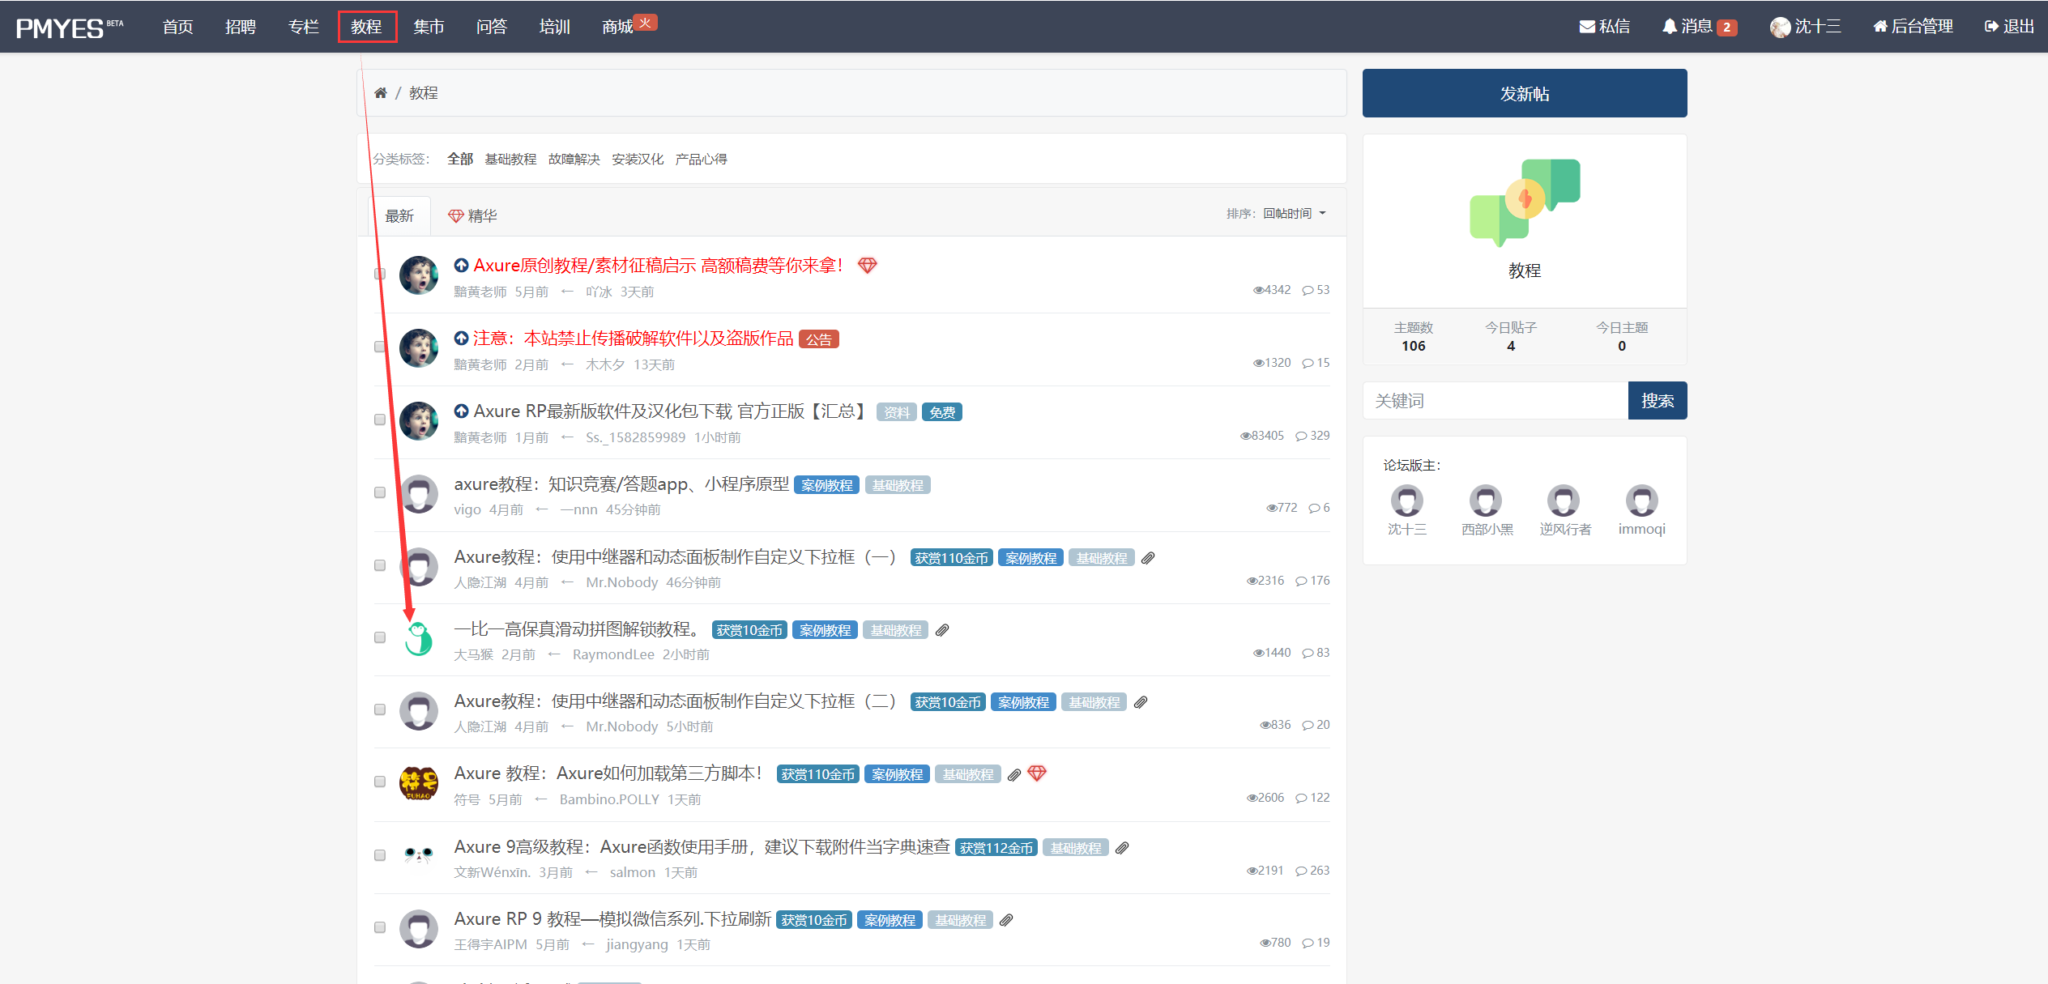Tick checkbox for 滑动拼图解锁教程 post
Screen dimensions: 2048x984
pyautogui.click(x=380, y=638)
